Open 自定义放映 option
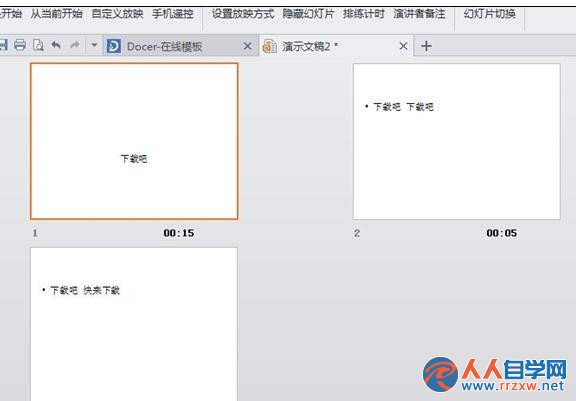Image resolution: width=576 pixels, height=401 pixels. [x=118, y=14]
